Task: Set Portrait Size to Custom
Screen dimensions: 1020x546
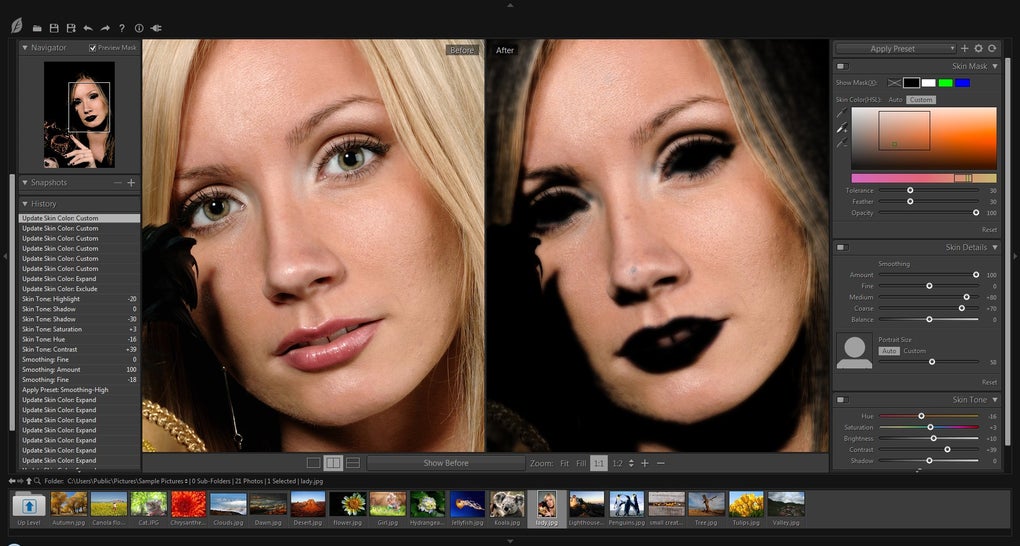Action: 914,351
